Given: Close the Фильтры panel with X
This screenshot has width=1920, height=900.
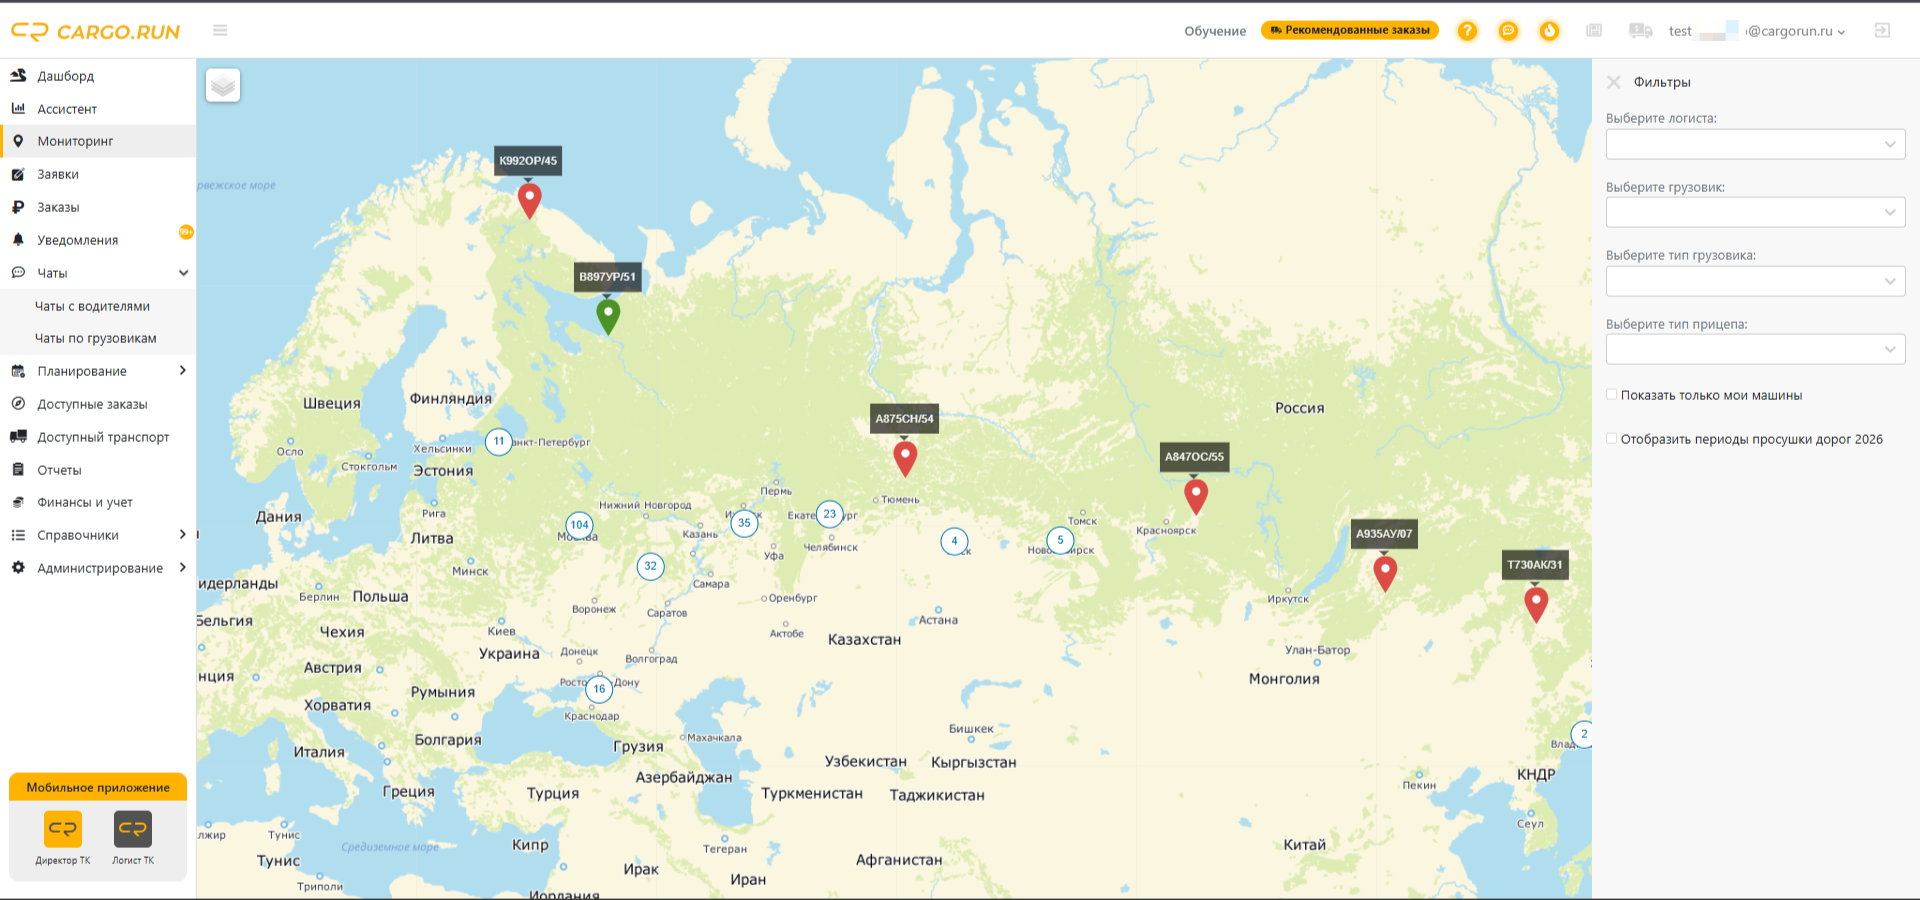Looking at the screenshot, I should pyautogui.click(x=1613, y=82).
